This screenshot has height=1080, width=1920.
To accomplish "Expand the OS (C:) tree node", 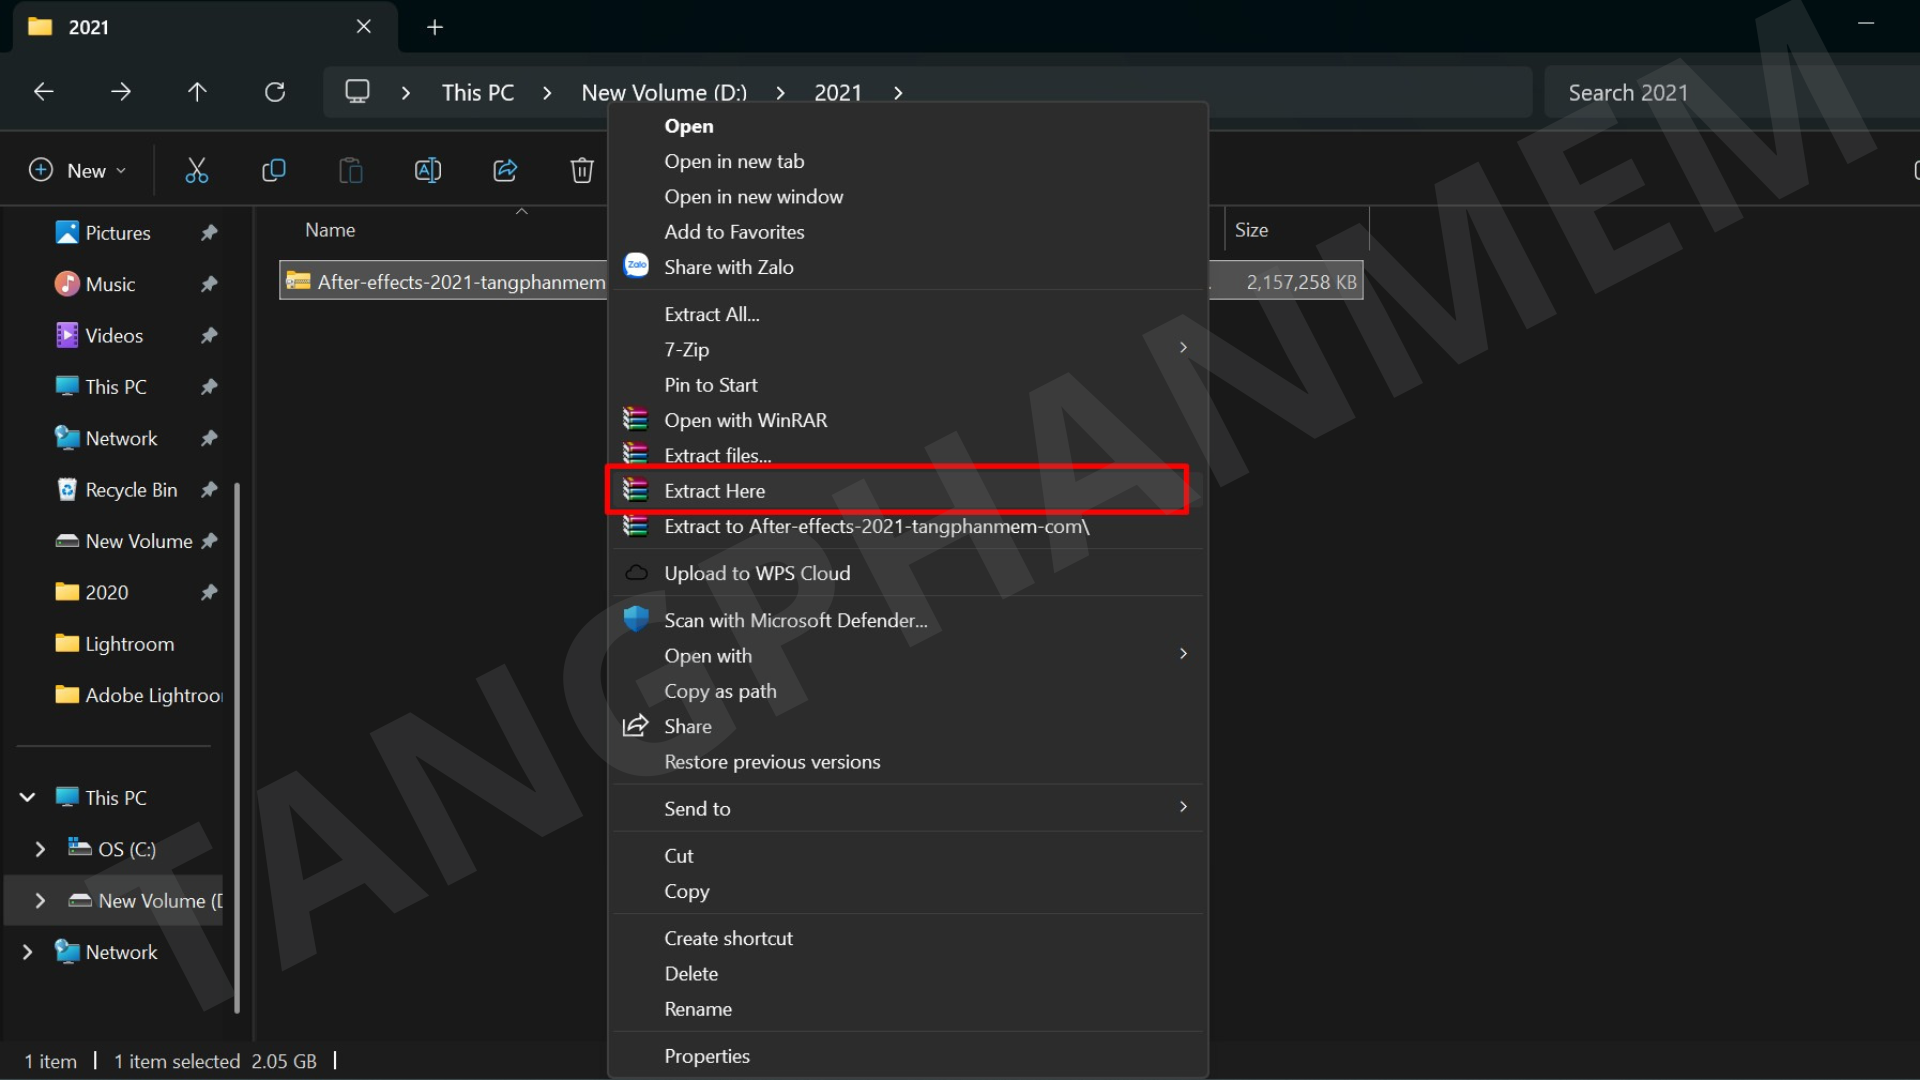I will pyautogui.click(x=40, y=849).
